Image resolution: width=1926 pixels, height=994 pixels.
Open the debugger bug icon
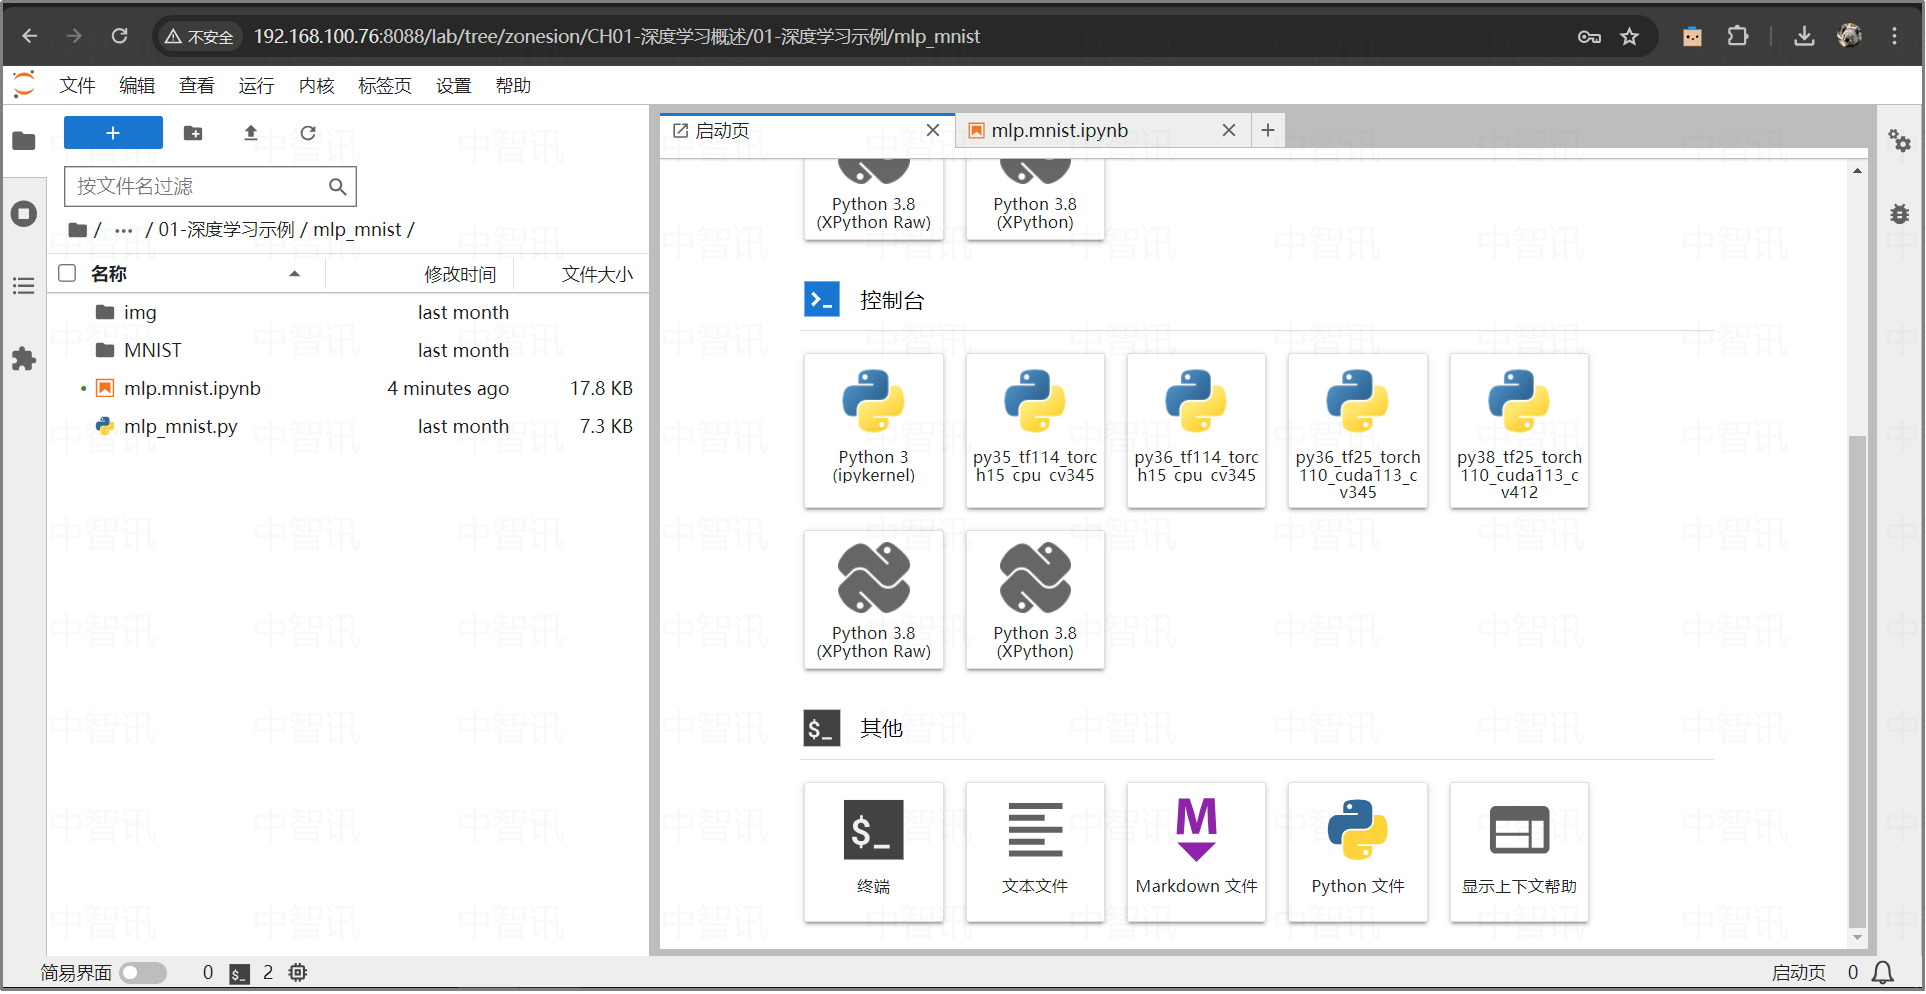1899,214
